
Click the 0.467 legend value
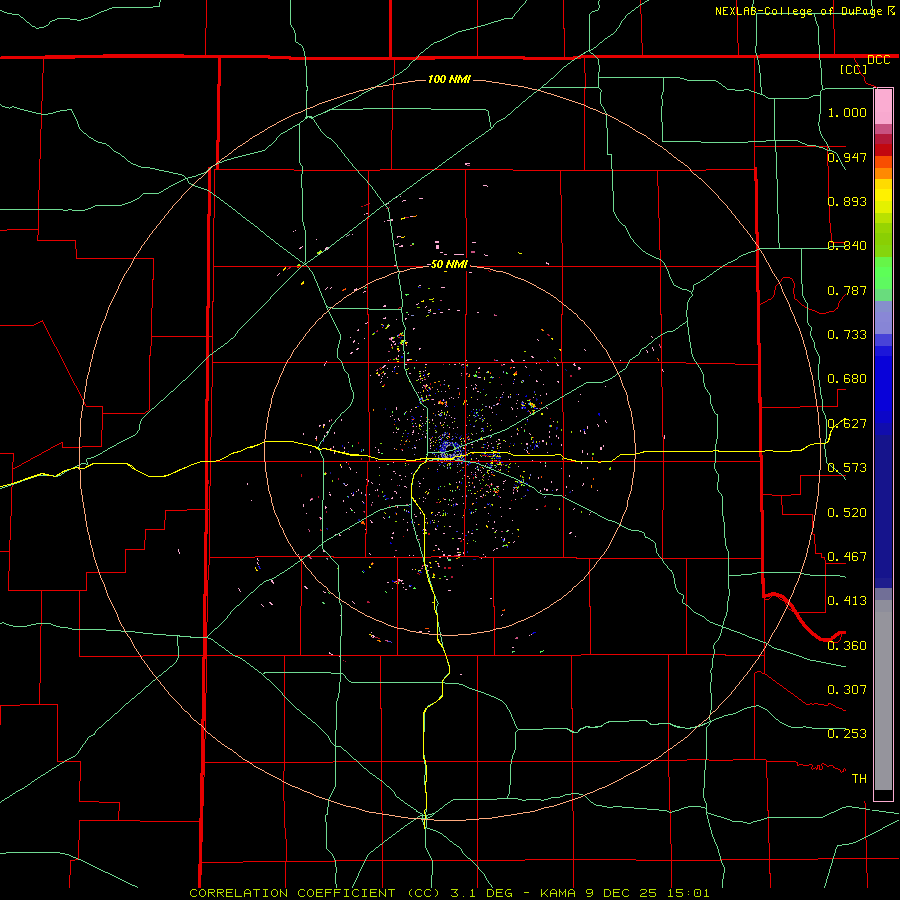click(847, 557)
